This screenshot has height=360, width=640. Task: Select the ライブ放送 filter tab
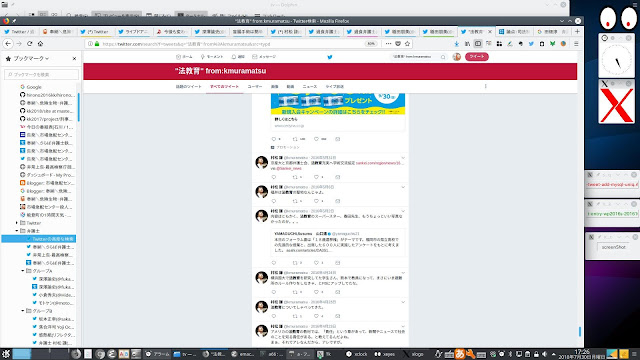335,87
